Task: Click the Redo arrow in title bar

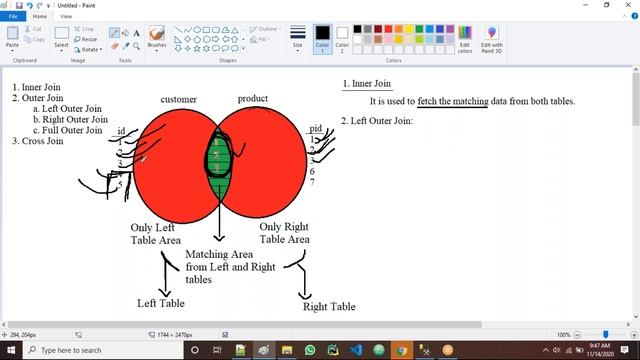Action: 40,5
